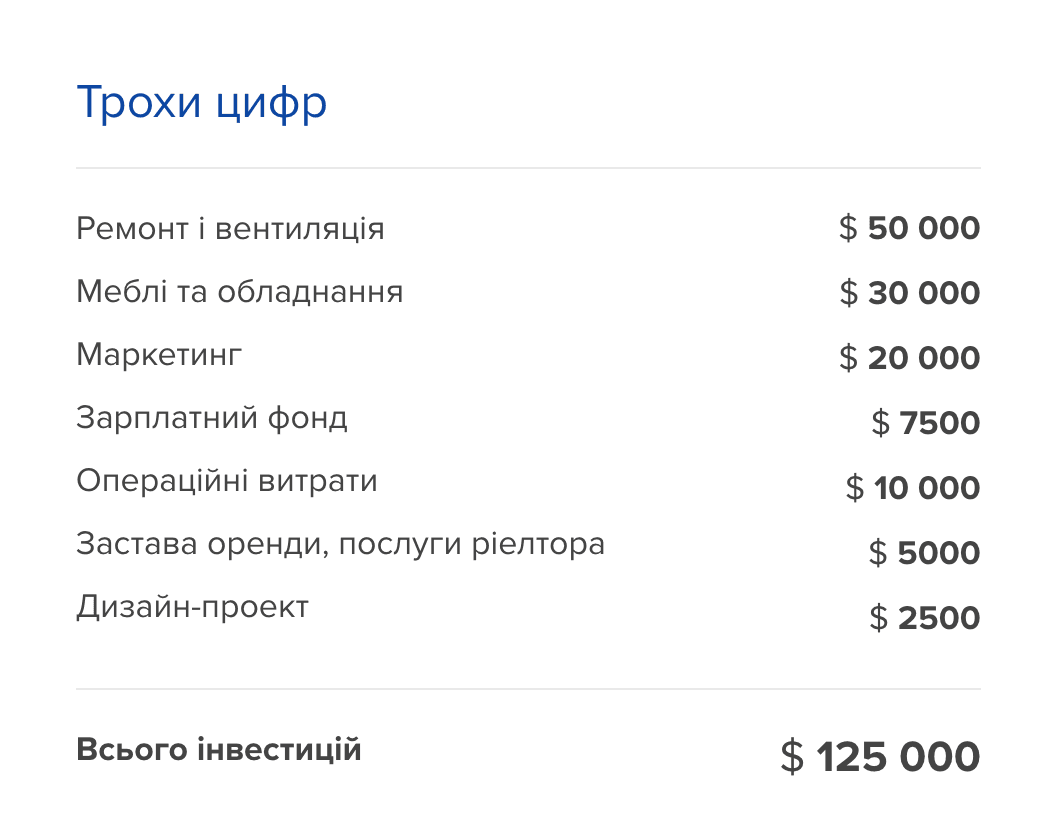Click the $ 5000 amount
Viewport: 1056px width, 828px height.
click(924, 552)
